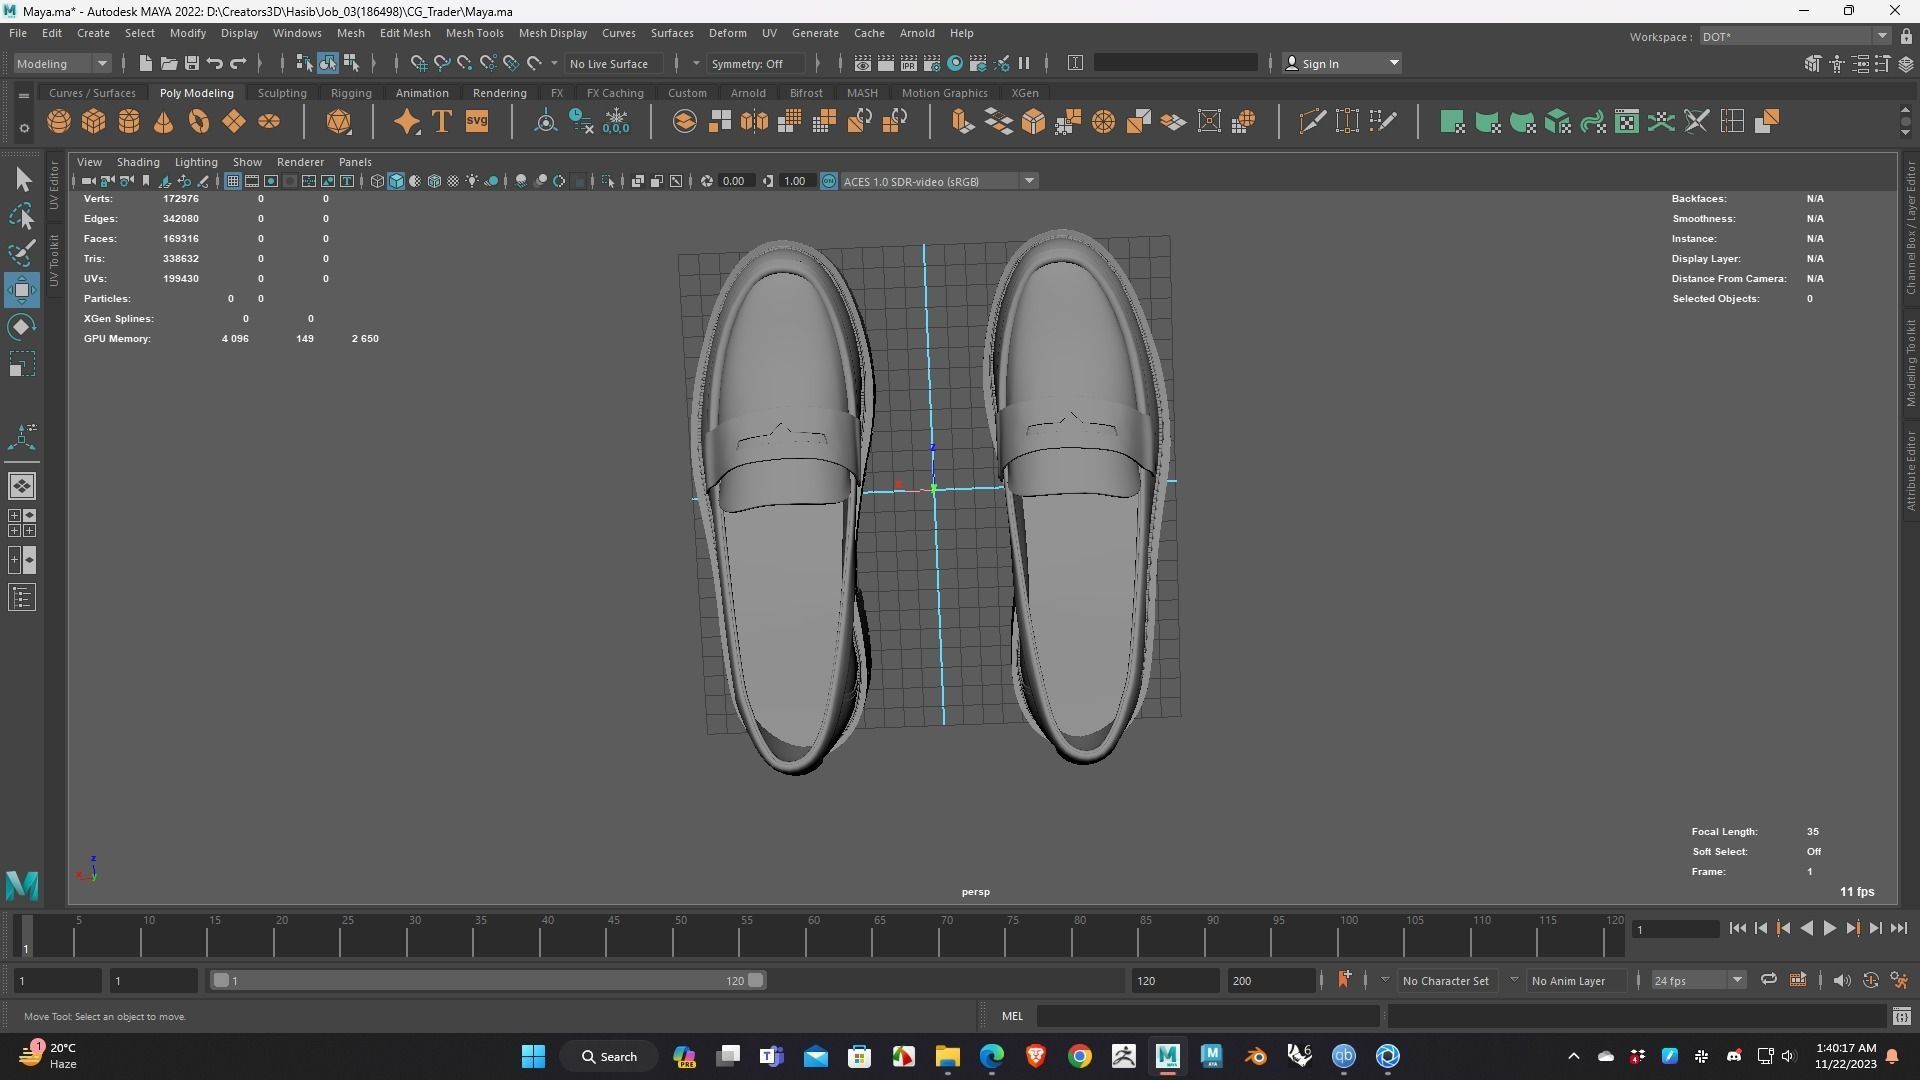Click the SVG import shelf icon
Viewport: 1920px width, 1080px height.
tap(477, 122)
